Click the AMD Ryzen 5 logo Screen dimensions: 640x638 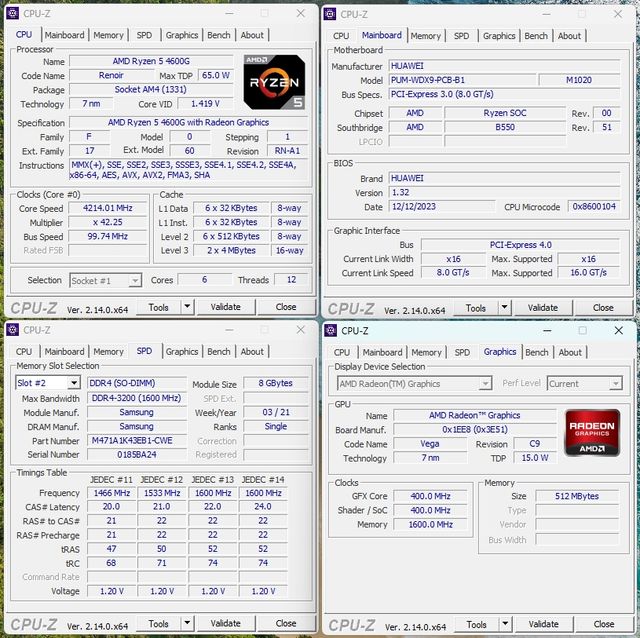(274, 82)
